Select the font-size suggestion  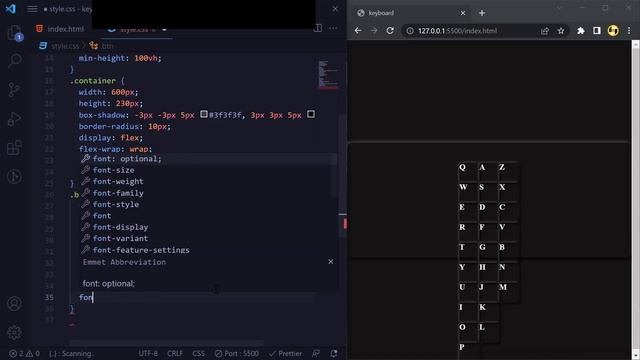208,170
